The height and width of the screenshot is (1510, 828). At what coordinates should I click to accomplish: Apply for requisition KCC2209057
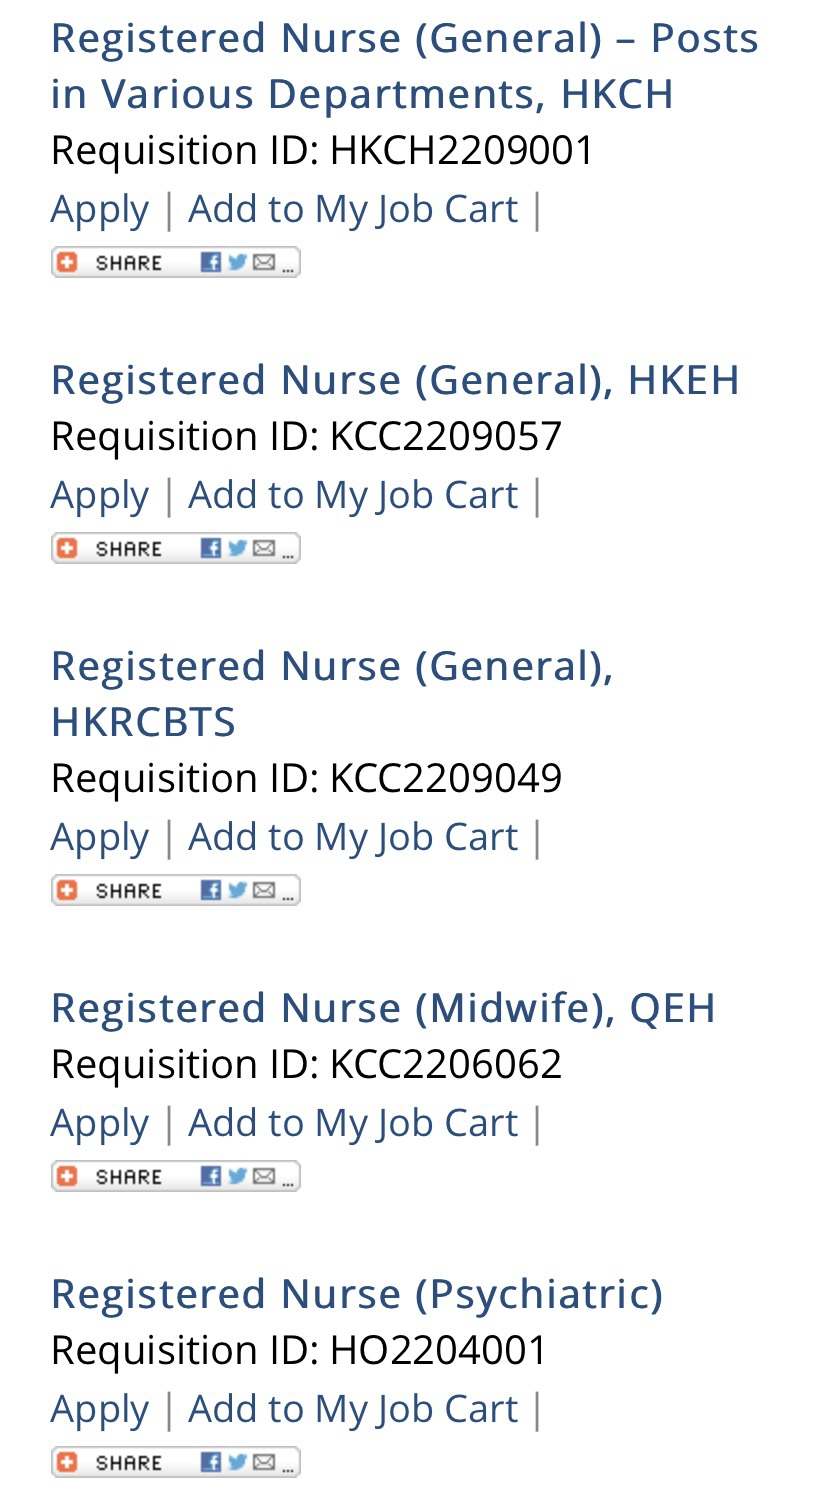[99, 496]
